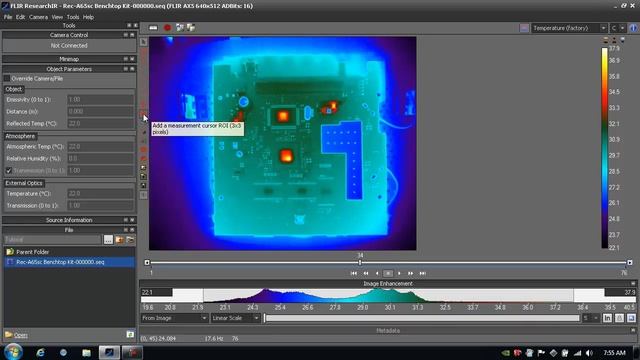Click the sequence end marker at frame 76

click(x=630, y=262)
